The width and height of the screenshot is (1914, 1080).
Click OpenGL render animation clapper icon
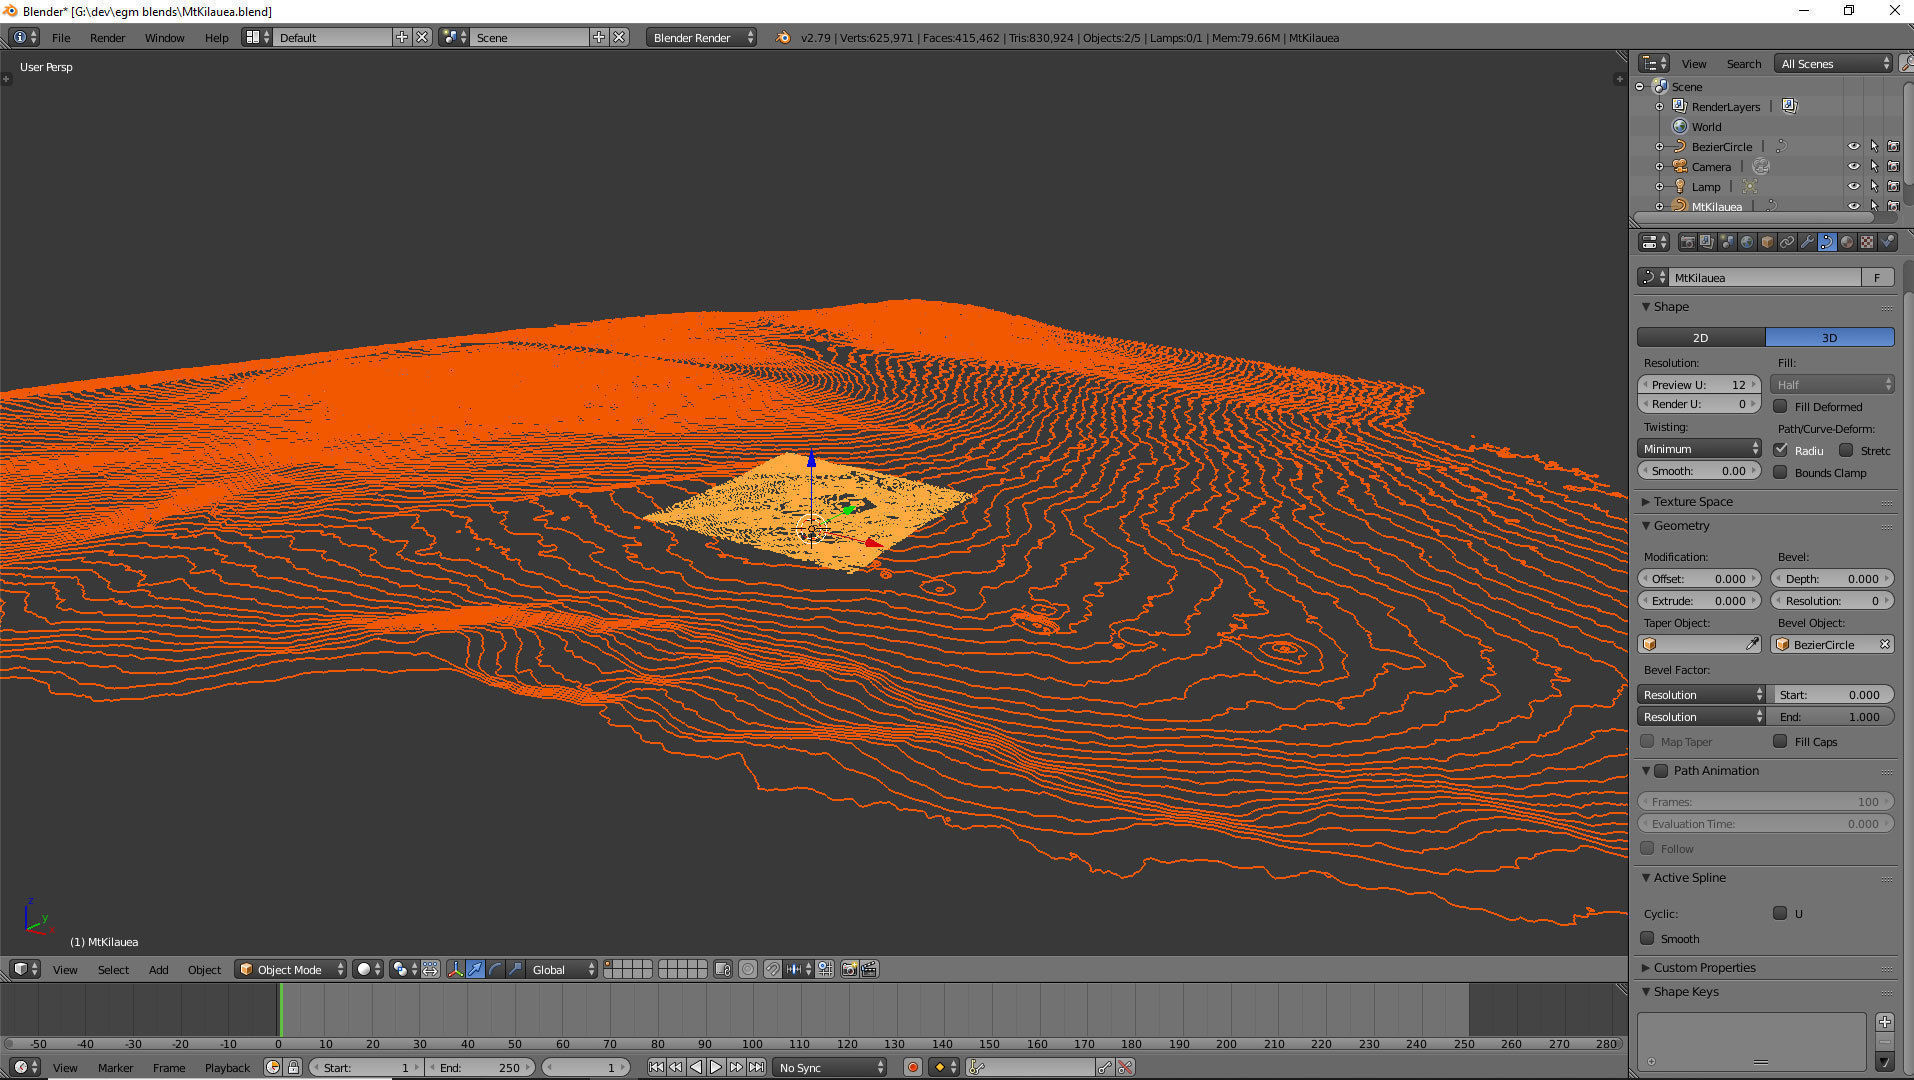(869, 969)
